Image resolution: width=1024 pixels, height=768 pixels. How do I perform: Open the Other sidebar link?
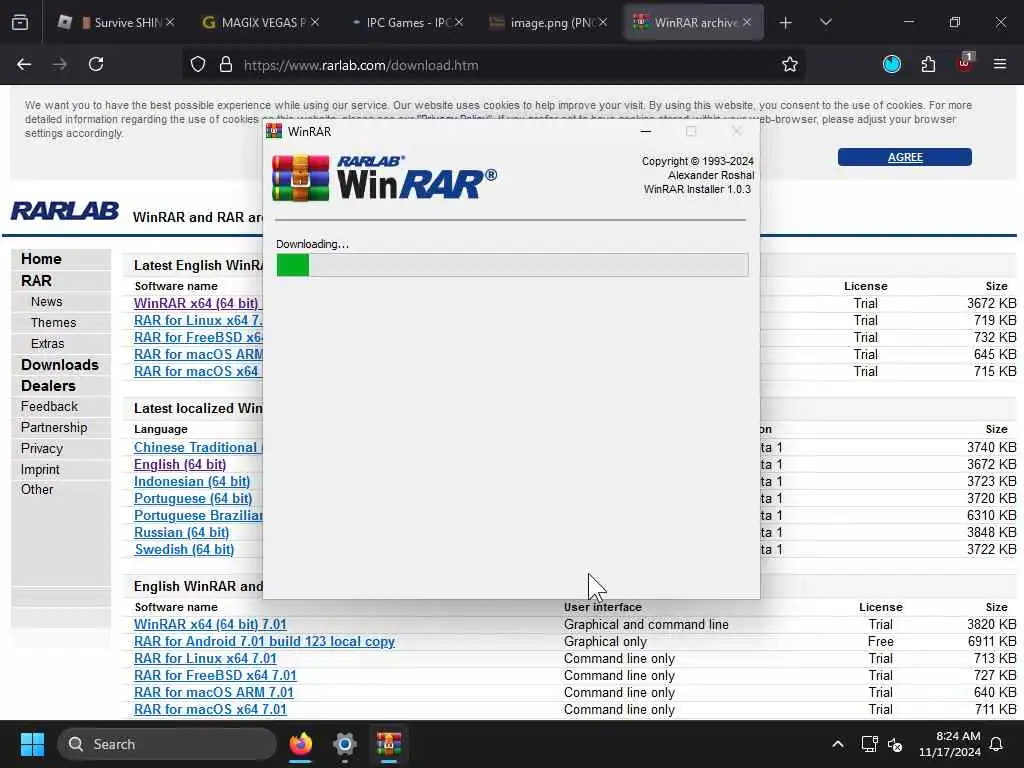tap(37, 490)
